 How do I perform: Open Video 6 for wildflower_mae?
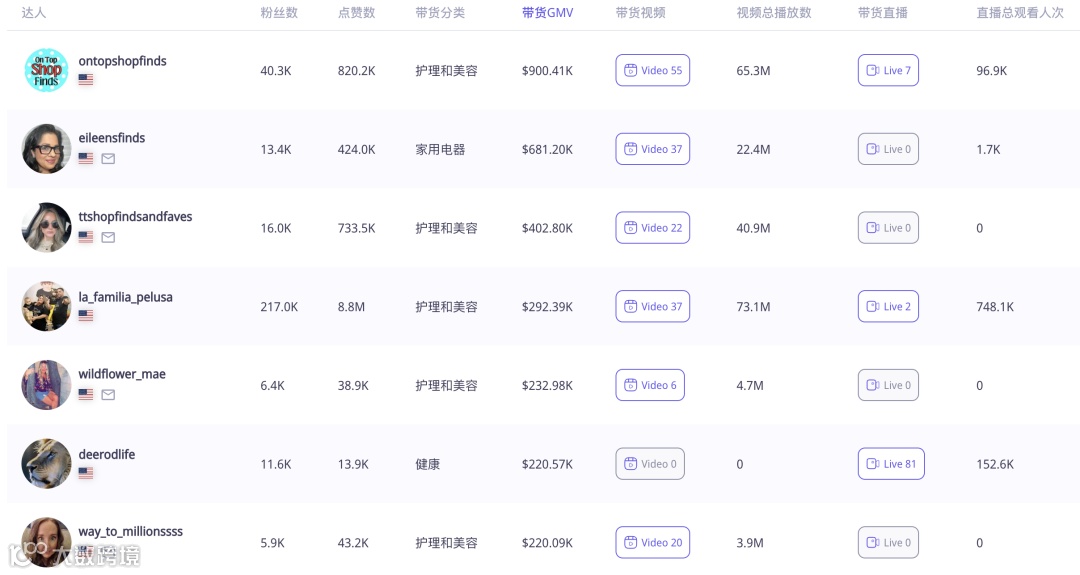650,385
